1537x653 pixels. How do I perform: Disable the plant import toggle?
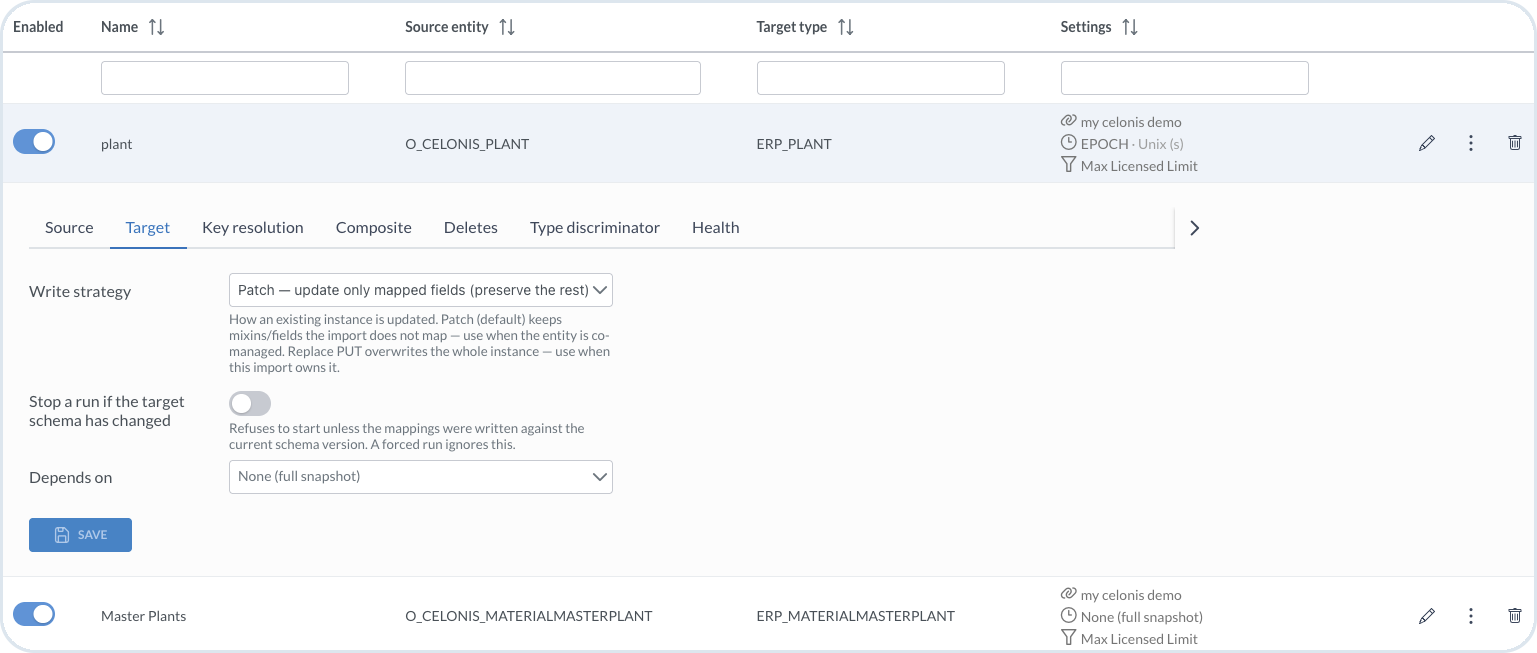click(34, 142)
